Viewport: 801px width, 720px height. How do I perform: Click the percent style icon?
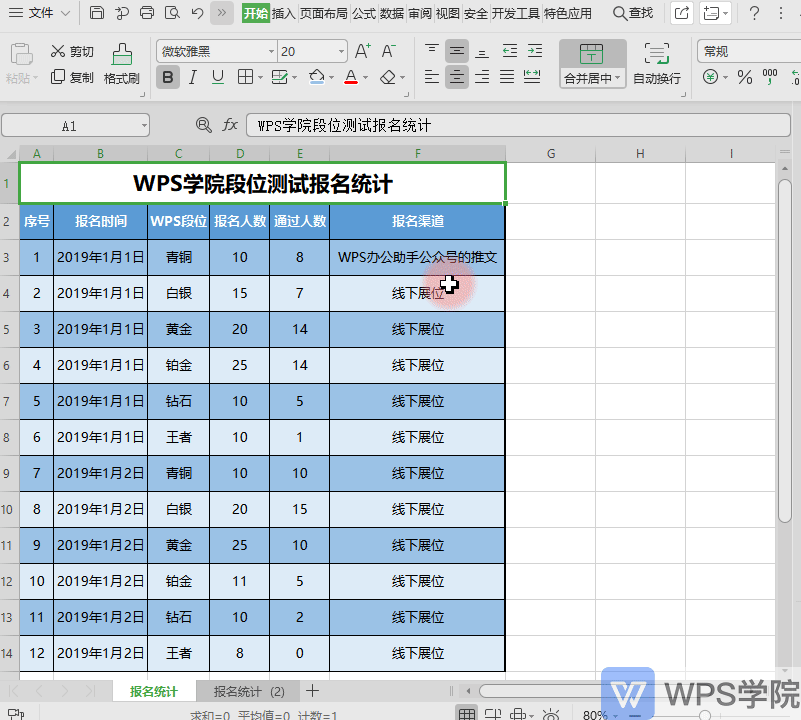tap(745, 77)
